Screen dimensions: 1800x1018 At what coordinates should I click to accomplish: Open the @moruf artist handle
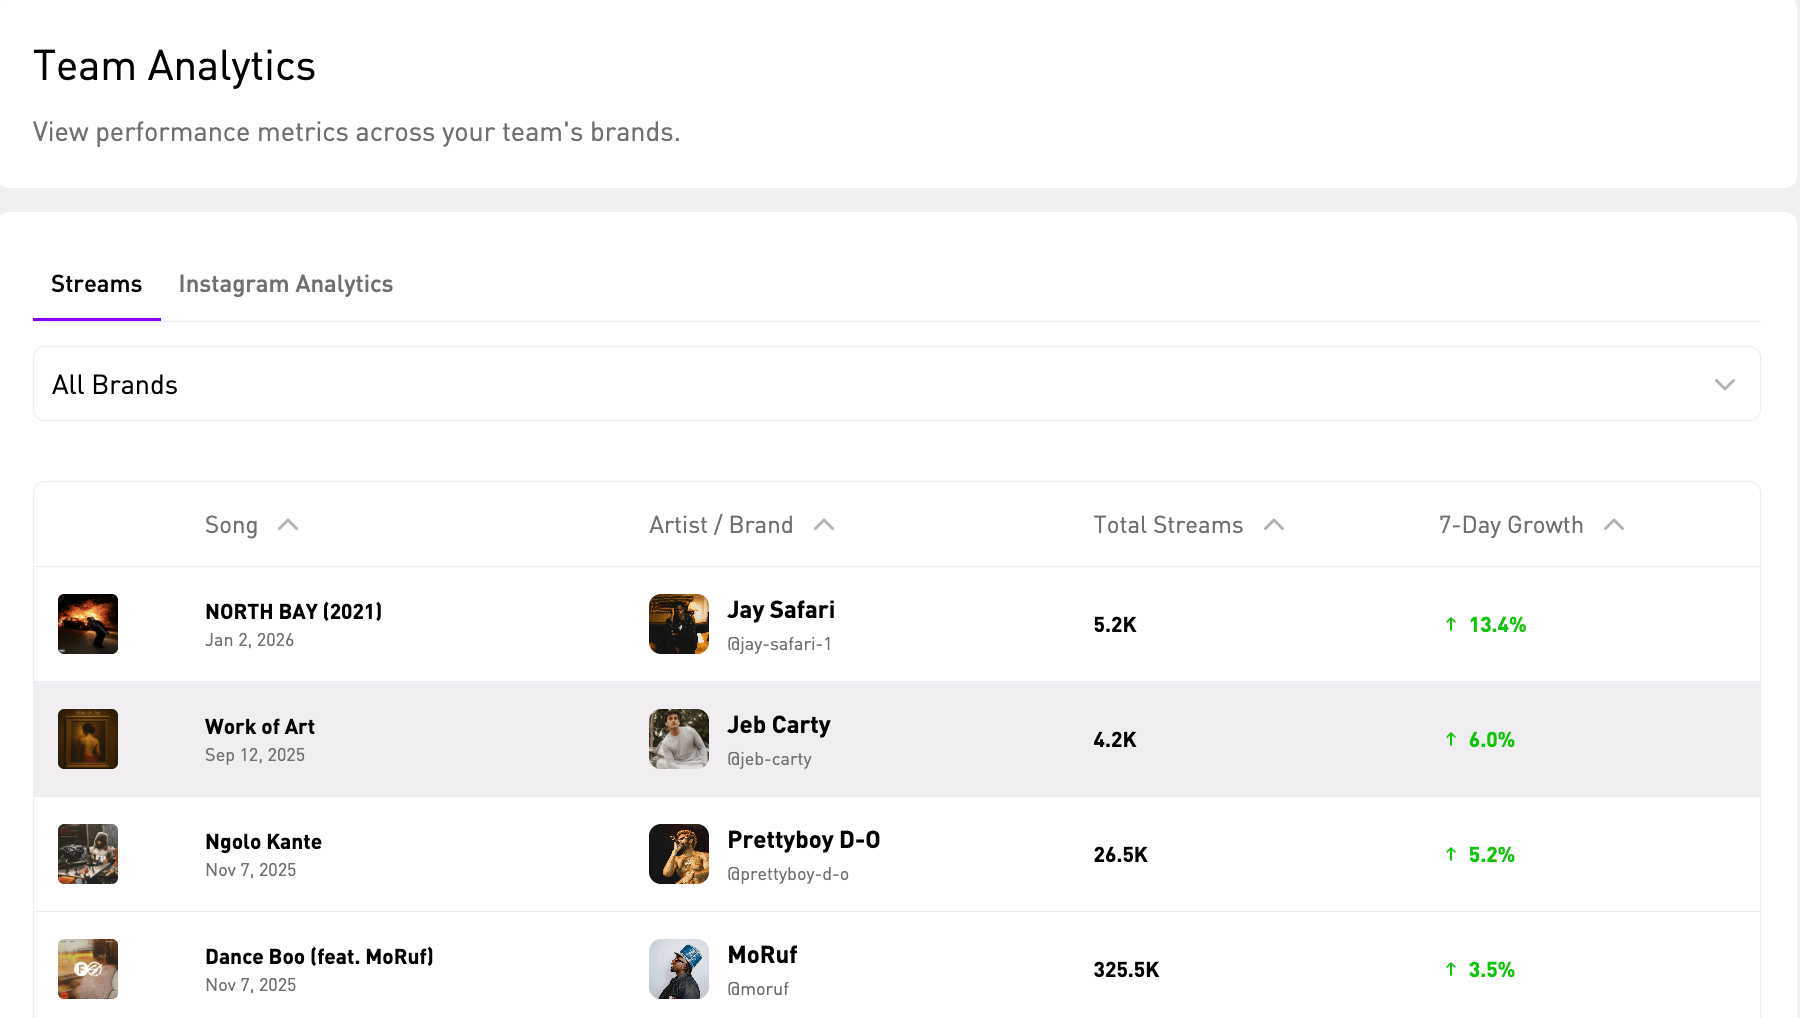[x=758, y=989]
